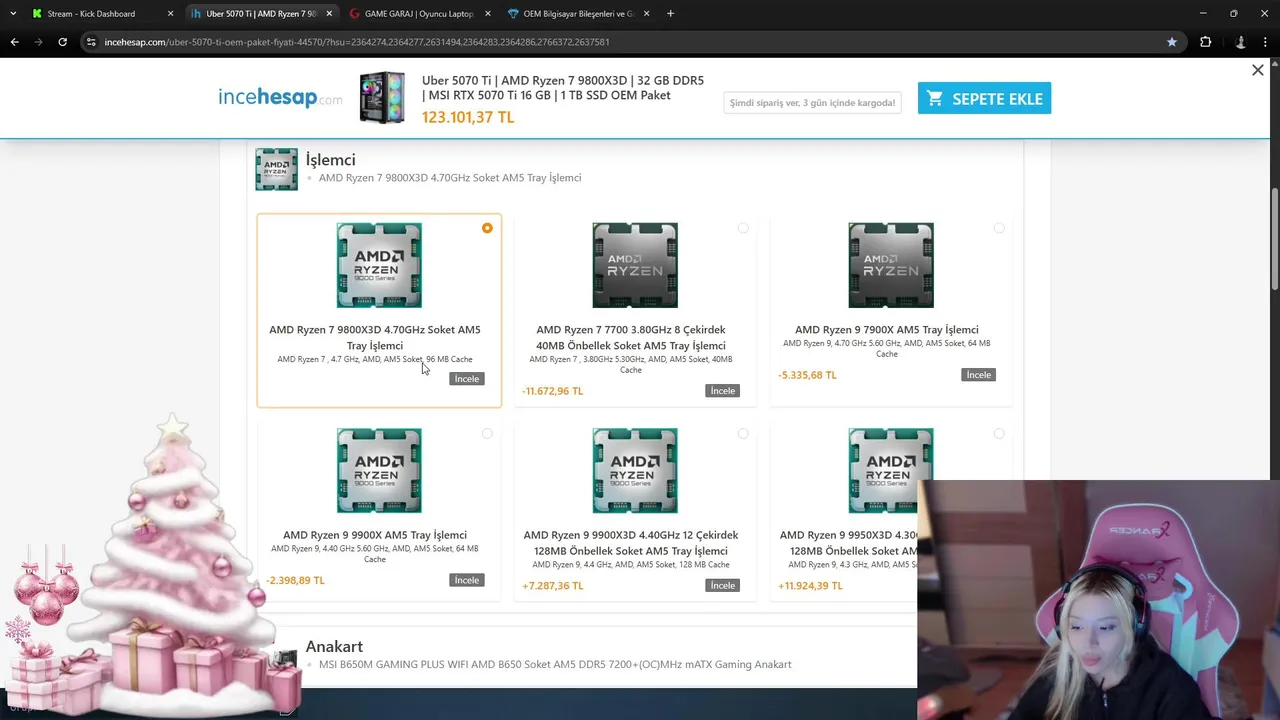The image size is (1280, 720).
Task: Select Ryzen 9 9950X3D radio button
Action: [999, 434]
